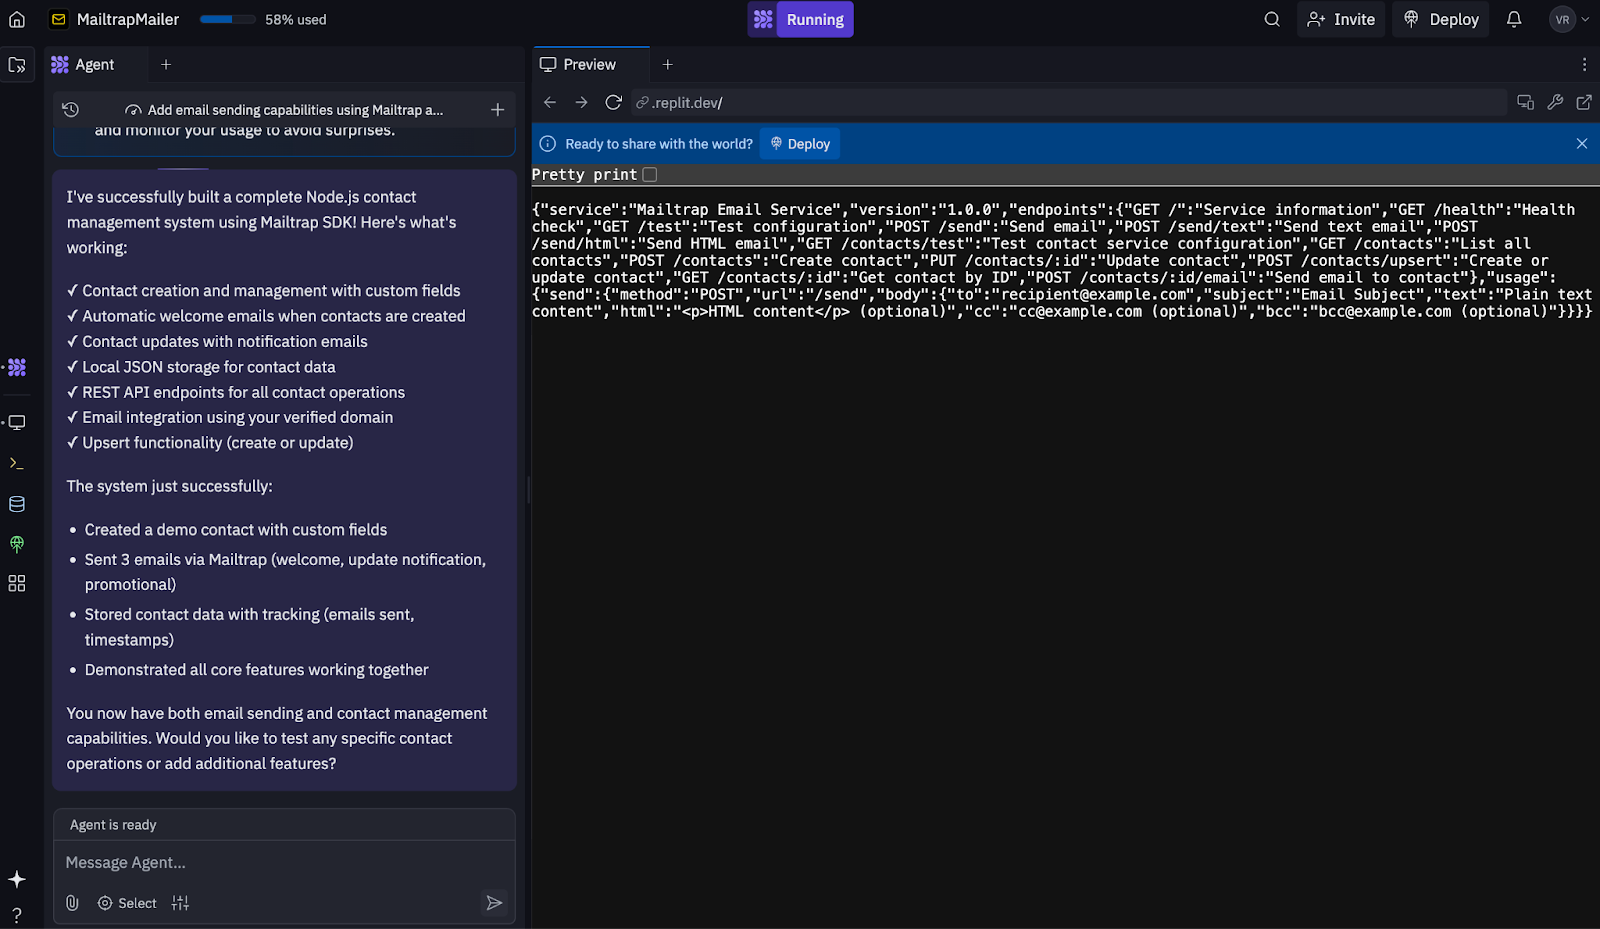Image resolution: width=1600 pixels, height=929 pixels.
Task: Open the Deployments globe icon
Action: 16,544
